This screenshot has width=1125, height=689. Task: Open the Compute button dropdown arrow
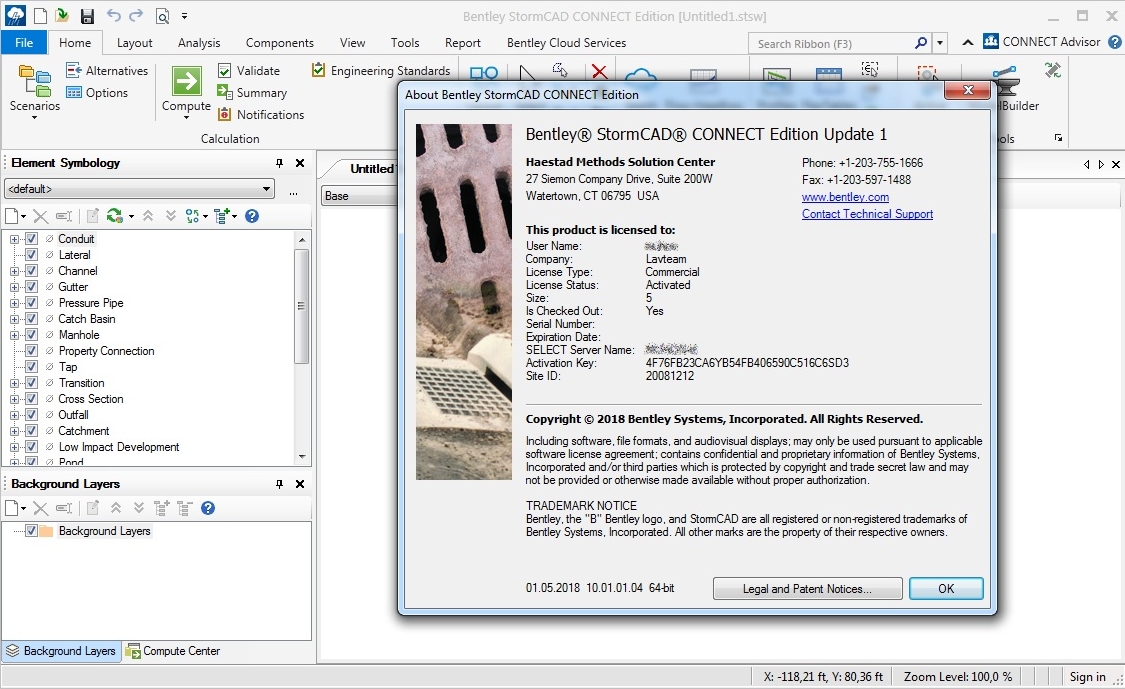187,118
